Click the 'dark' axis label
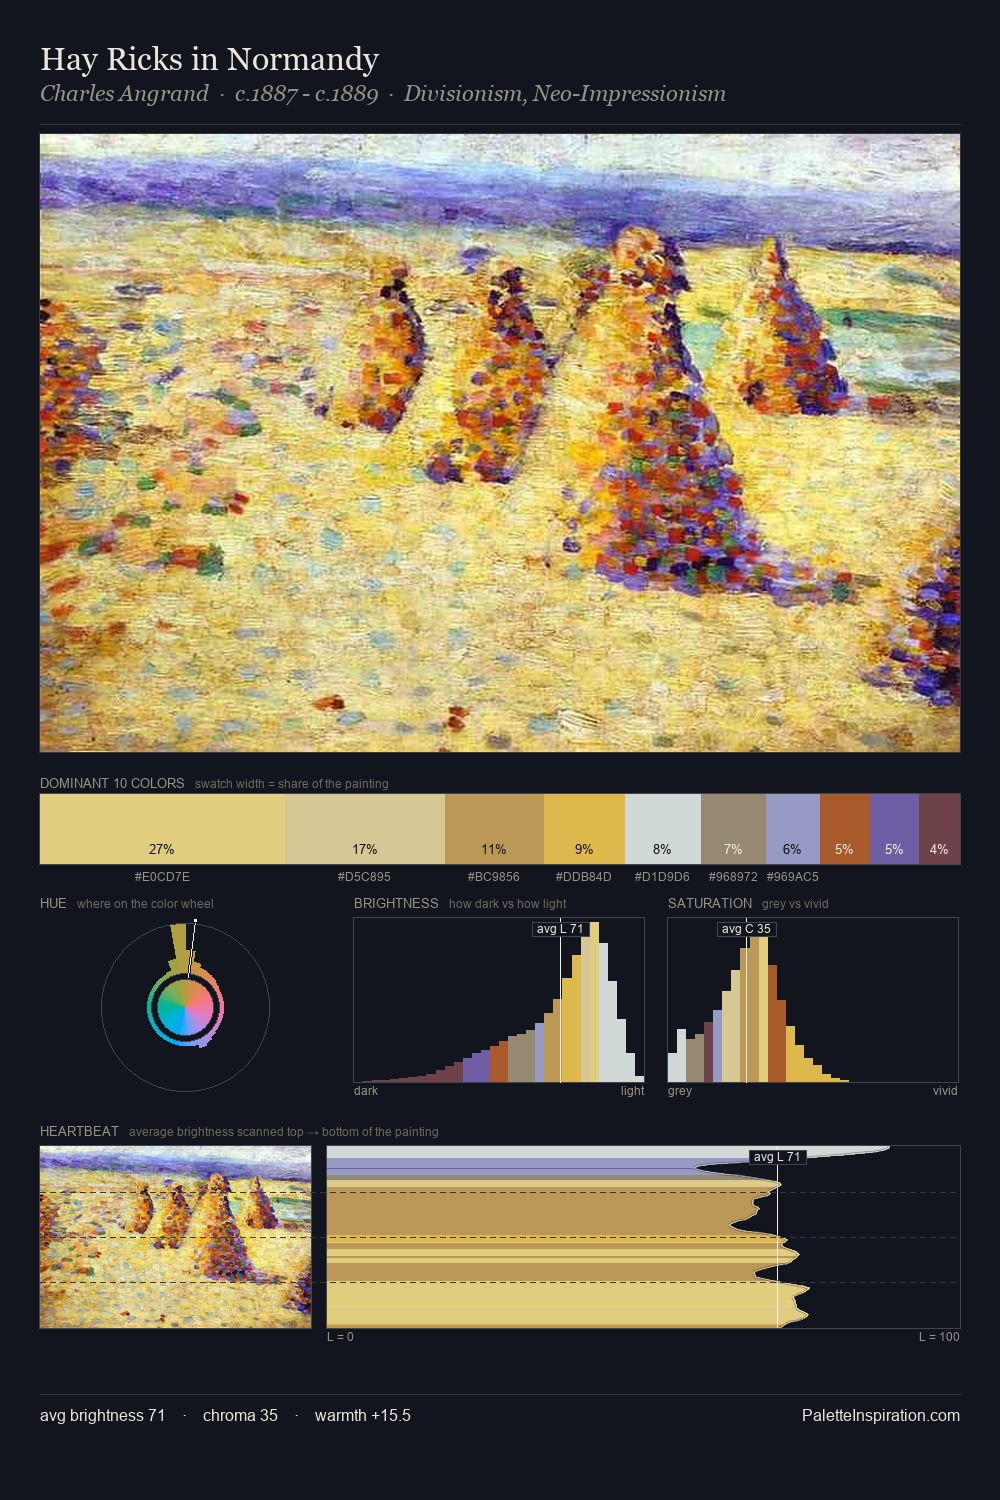Screen dimensions: 1000x1500 (x=366, y=1091)
